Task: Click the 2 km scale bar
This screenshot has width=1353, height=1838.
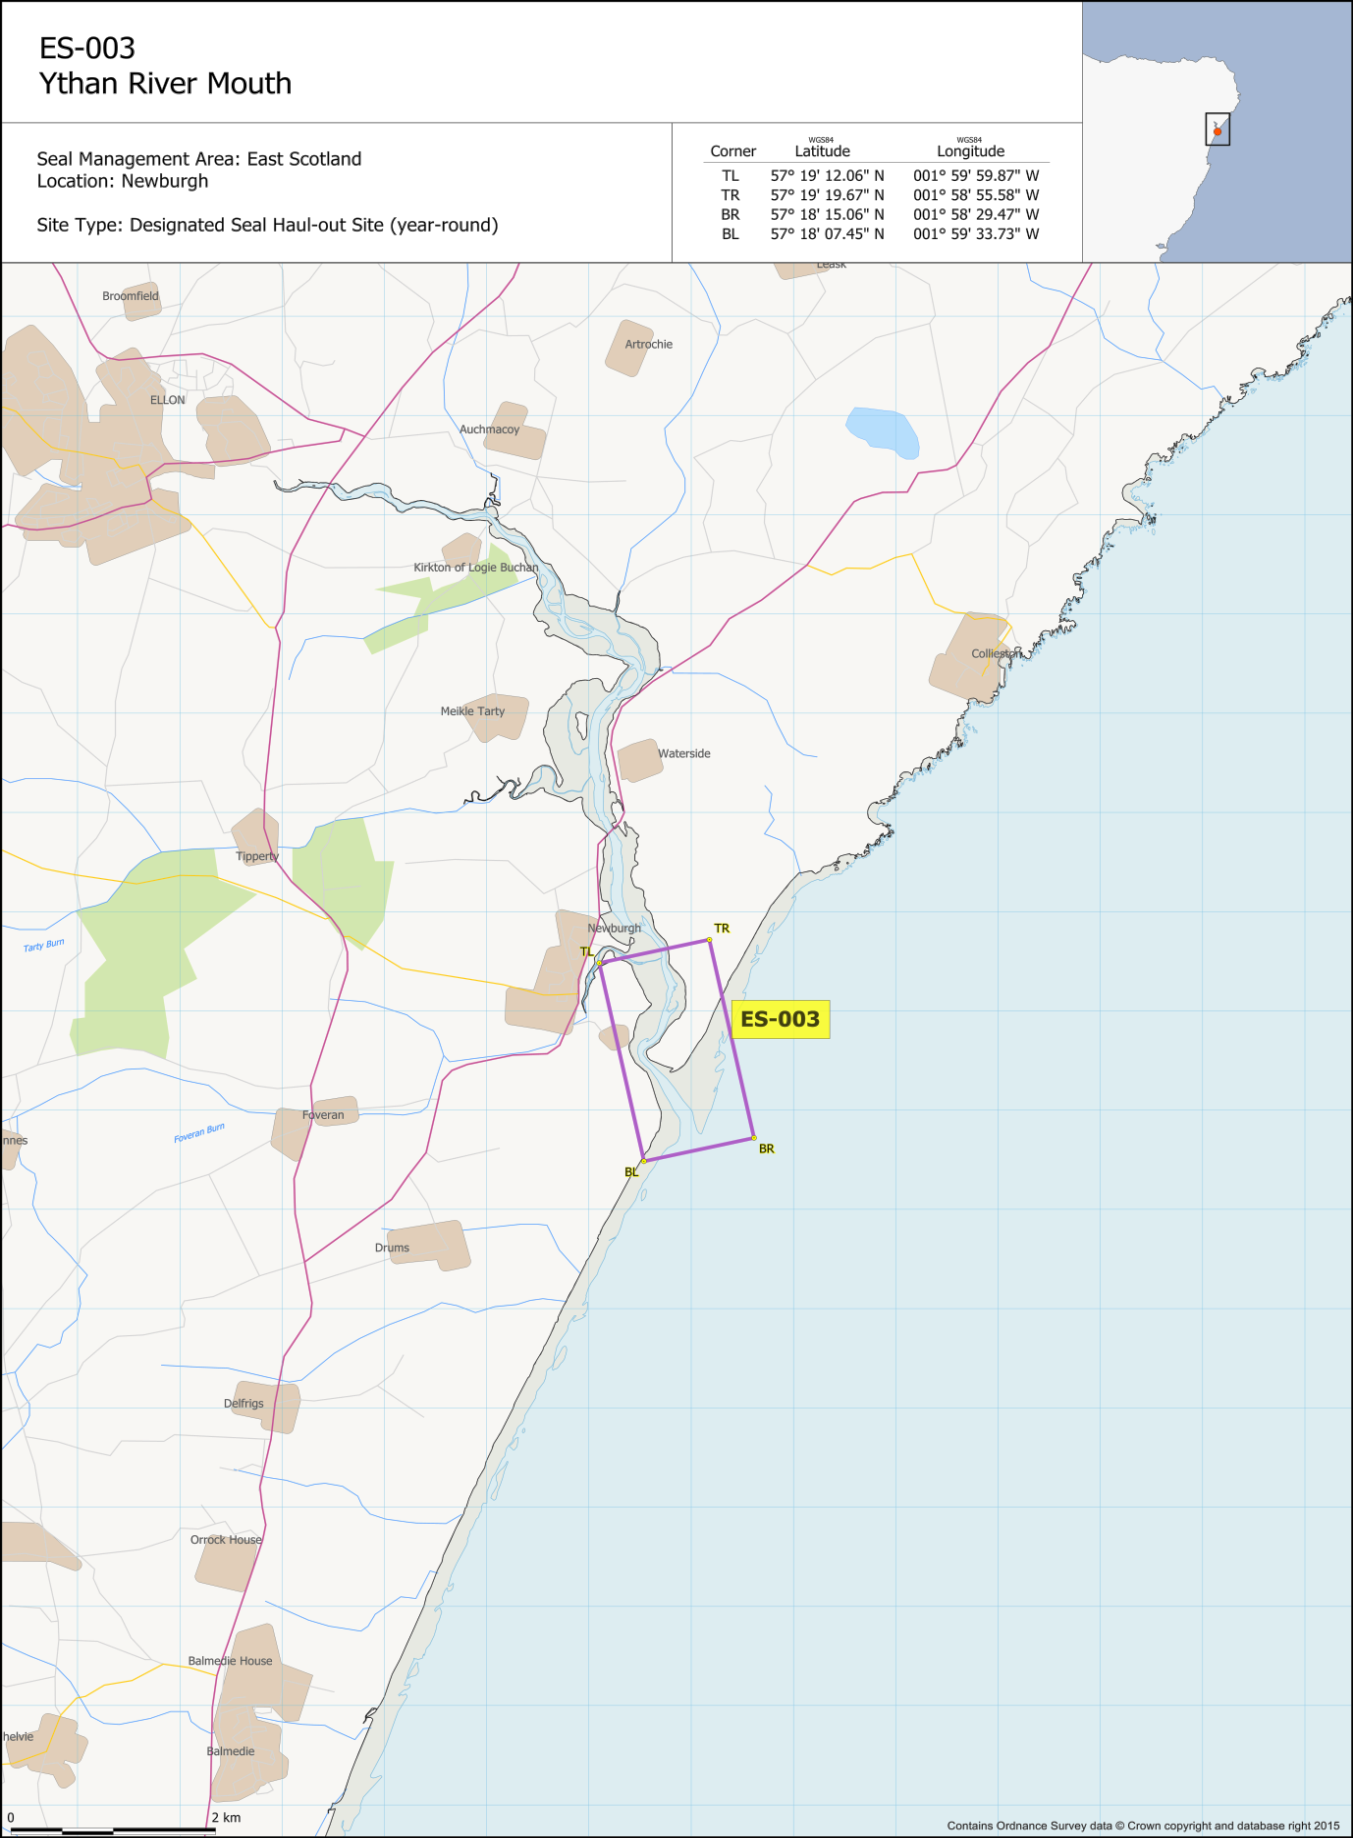Action: (112, 1829)
